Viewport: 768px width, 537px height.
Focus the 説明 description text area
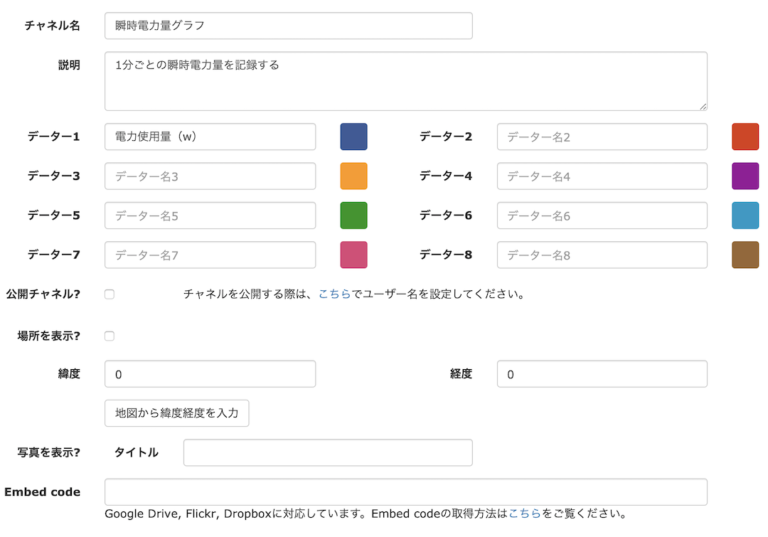pyautogui.click(x=405, y=81)
